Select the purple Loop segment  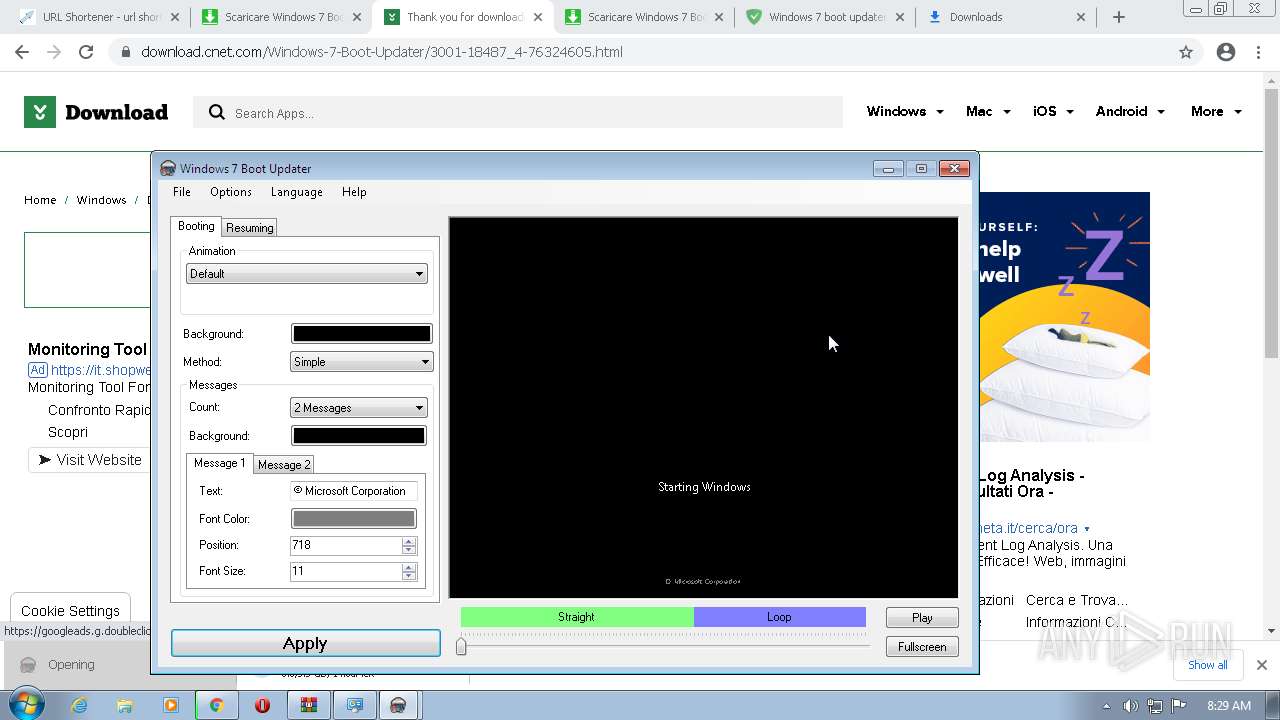[780, 617]
